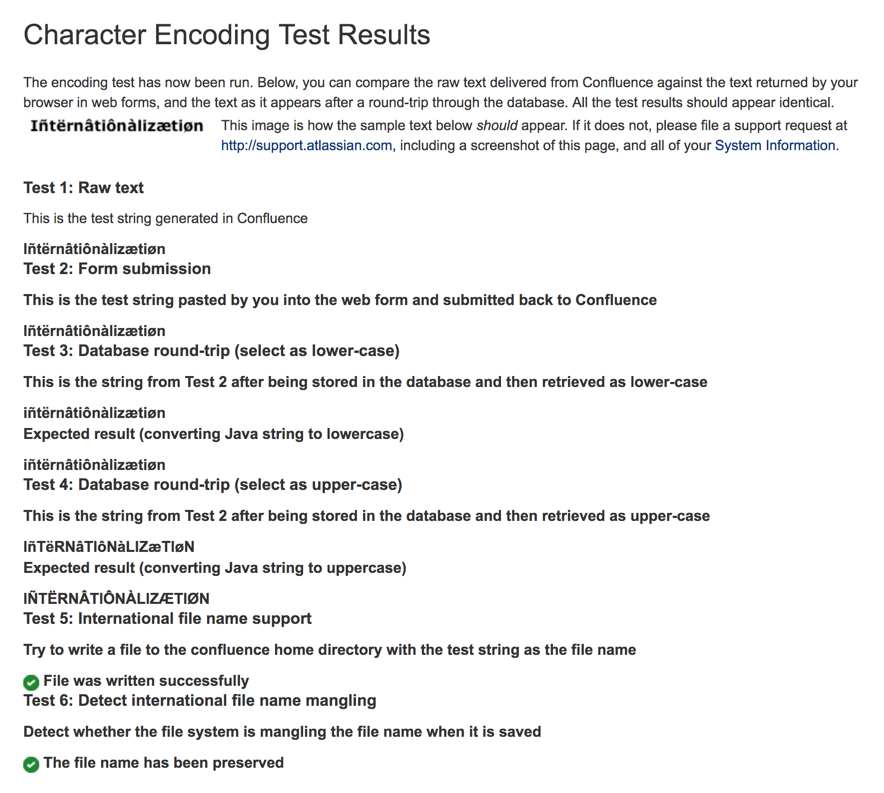The image size is (884, 793).
Task: Click the raw text result string under Test 1
Action: 94,249
